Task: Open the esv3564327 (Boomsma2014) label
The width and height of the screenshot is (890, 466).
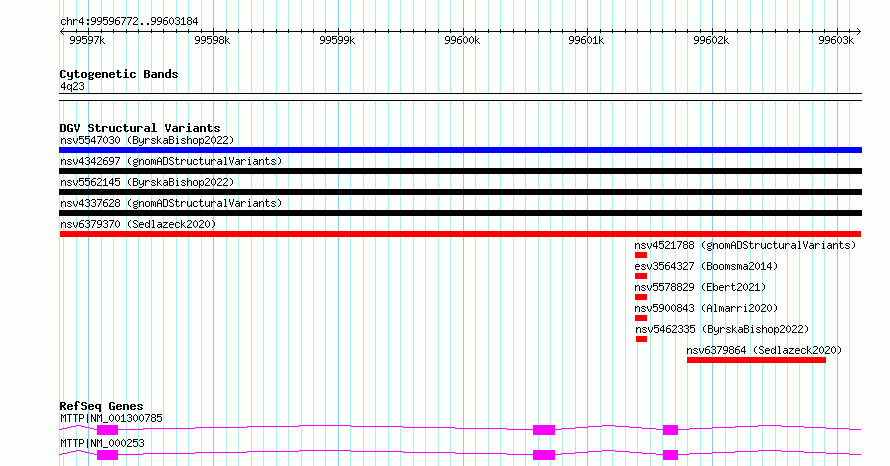Action: click(706, 266)
